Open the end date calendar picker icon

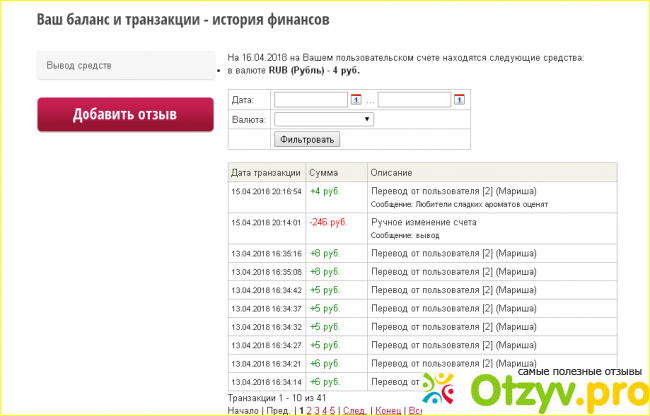coord(459,99)
